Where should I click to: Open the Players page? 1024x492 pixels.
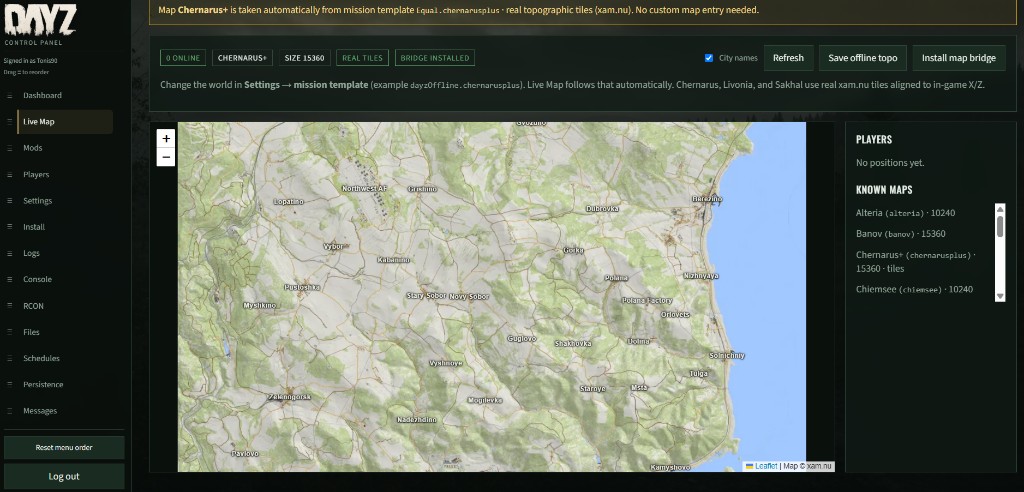(36, 174)
